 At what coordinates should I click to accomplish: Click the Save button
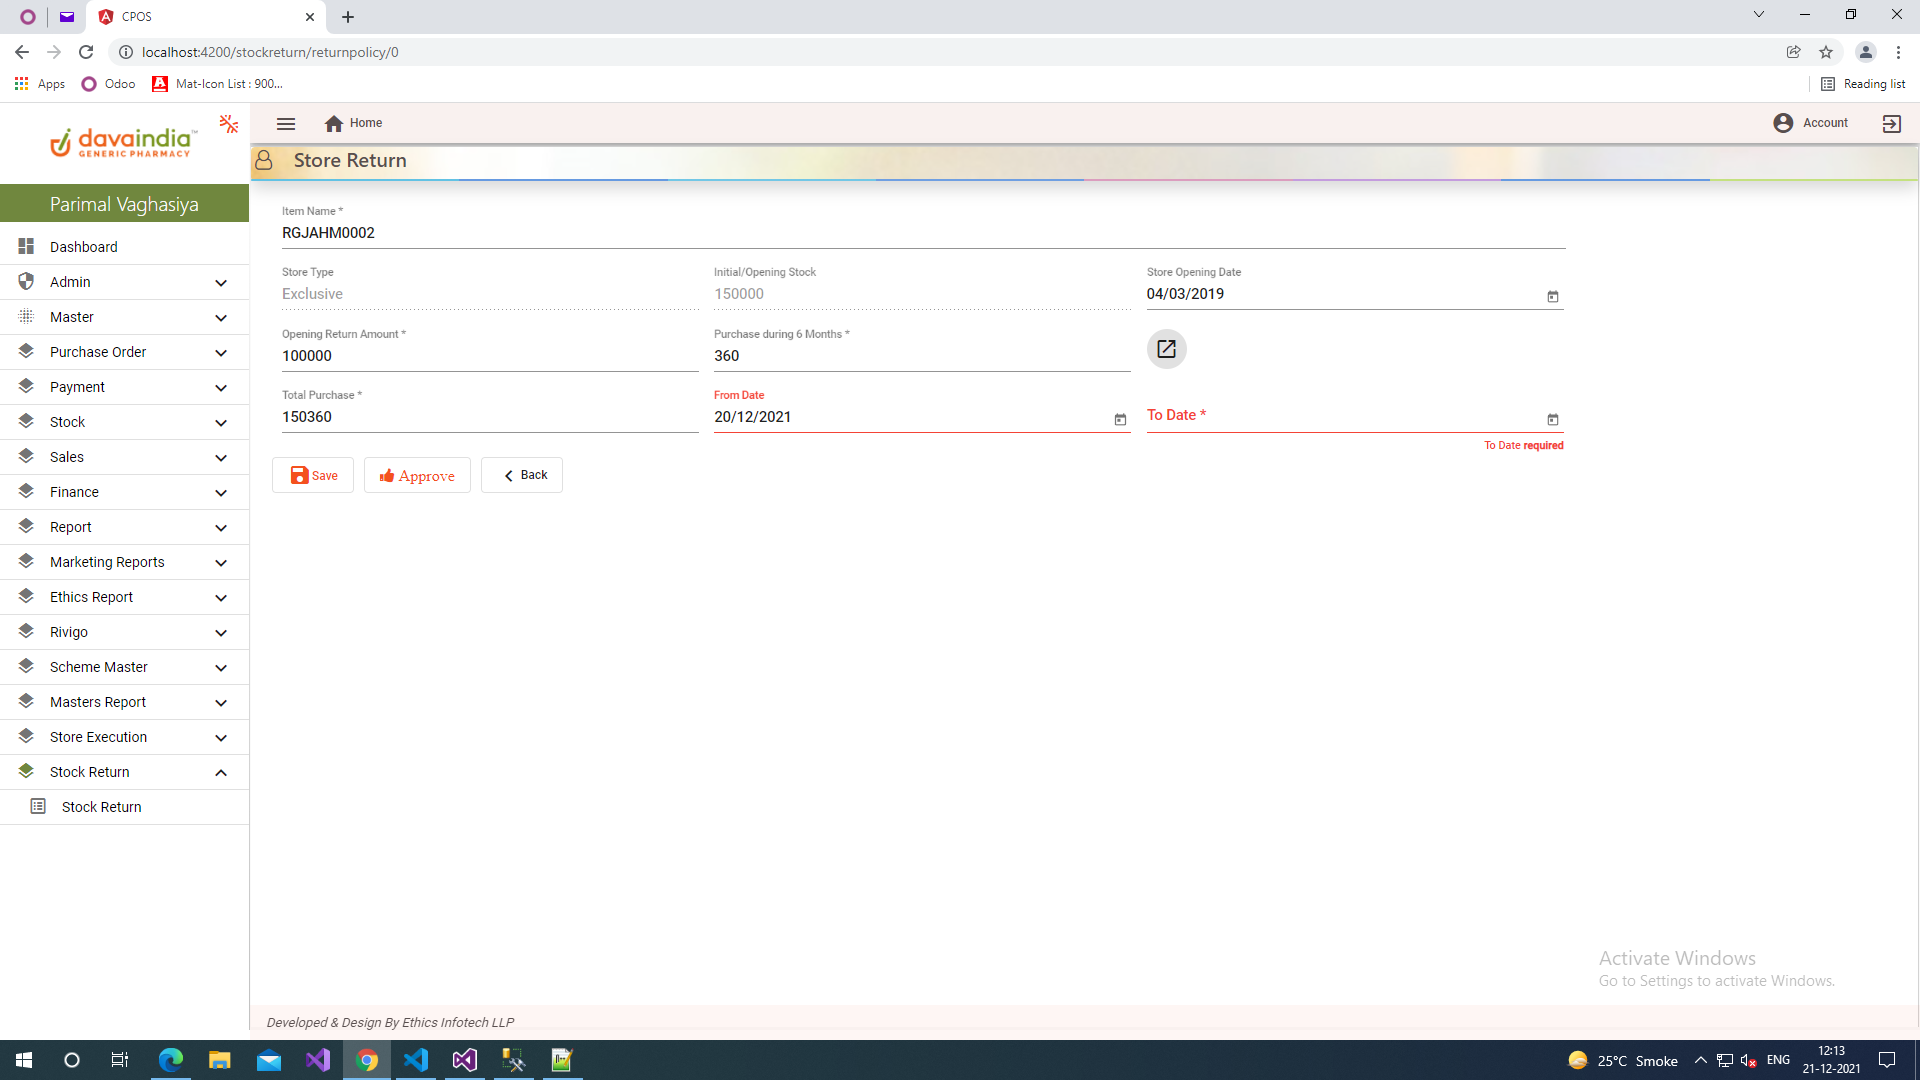[x=313, y=475]
